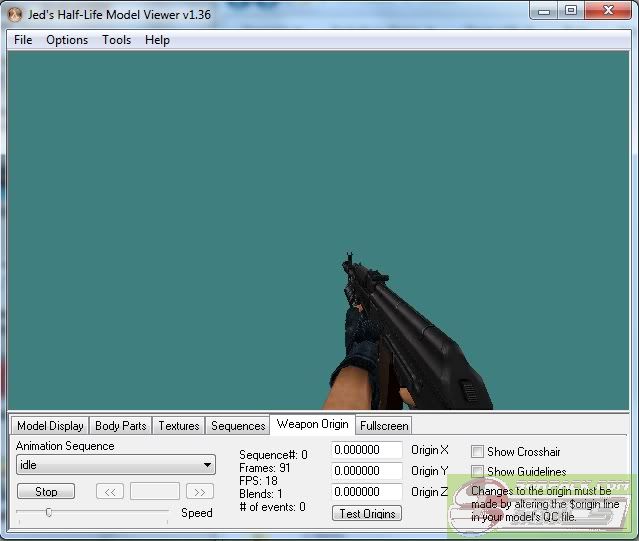
Task: Minimize the Model Viewer window
Action: pyautogui.click(x=545, y=10)
